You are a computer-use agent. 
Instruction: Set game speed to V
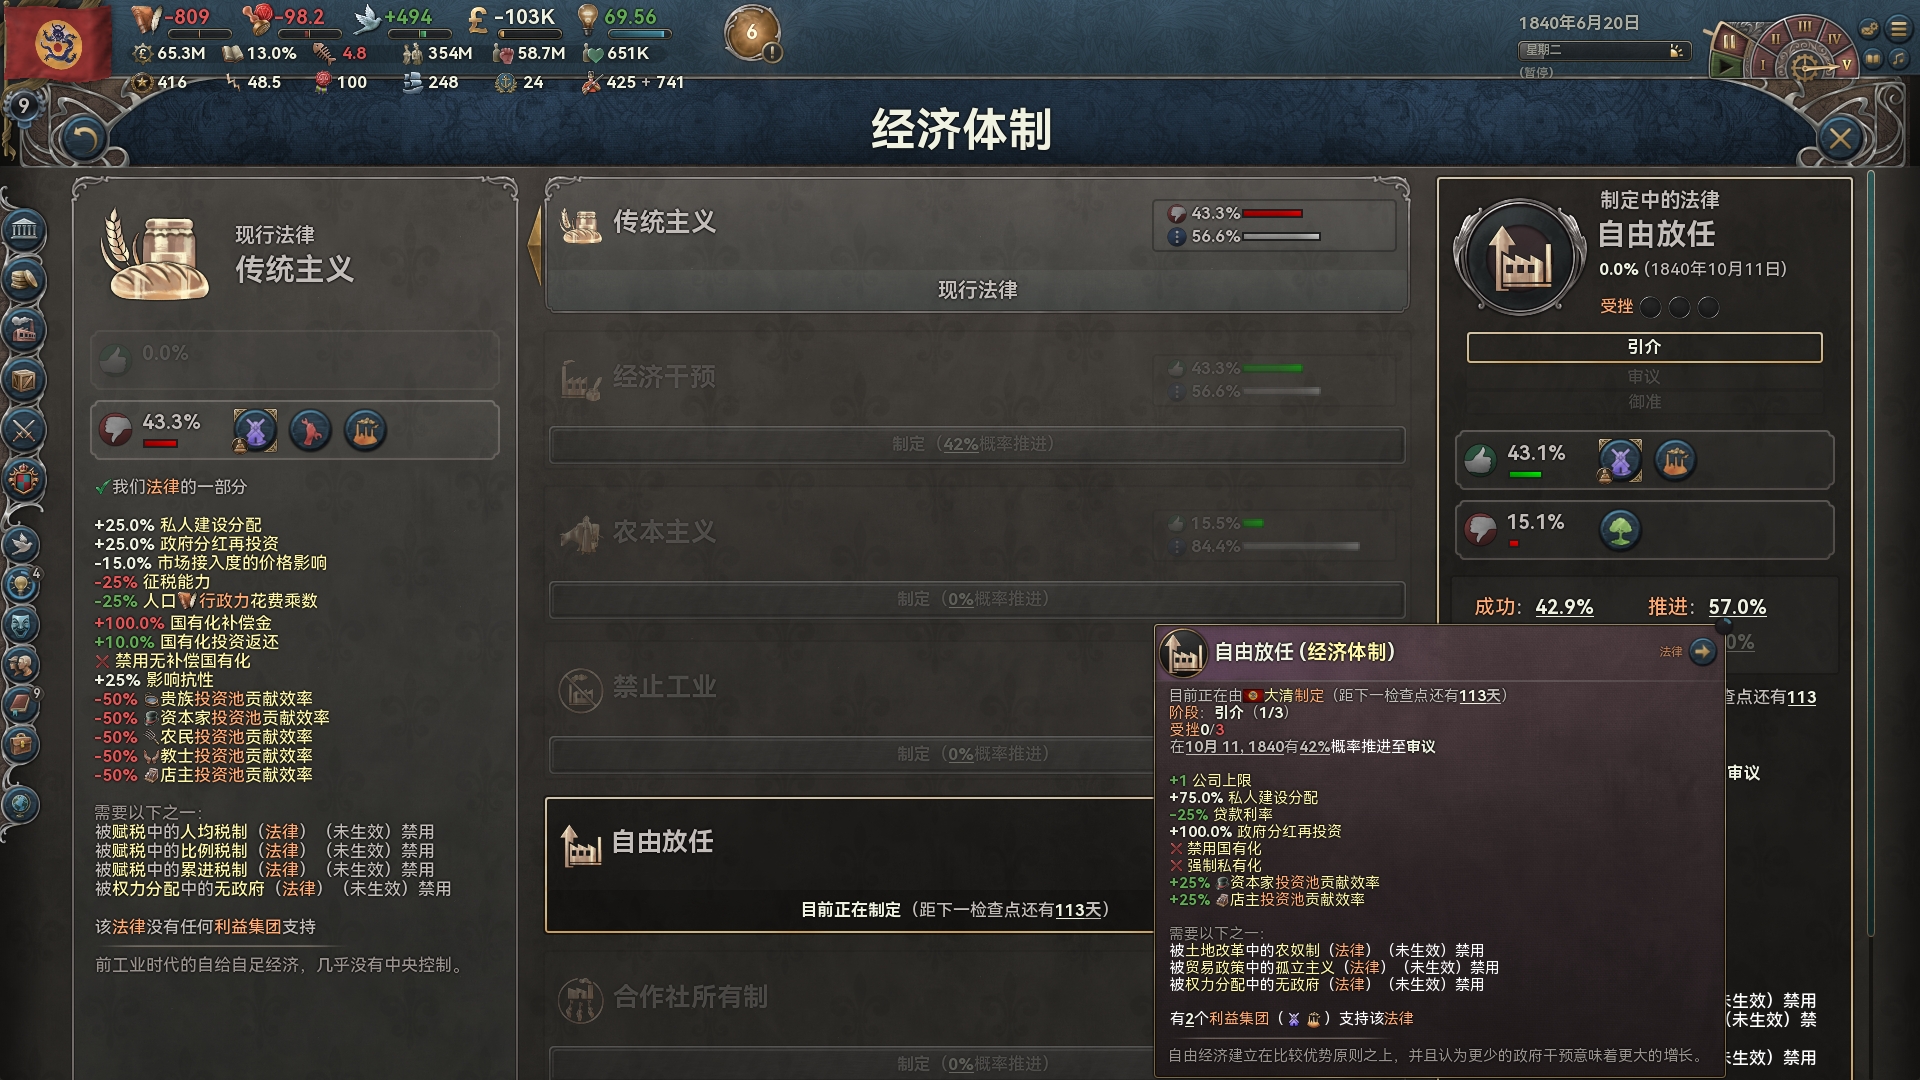pyautogui.click(x=1846, y=63)
